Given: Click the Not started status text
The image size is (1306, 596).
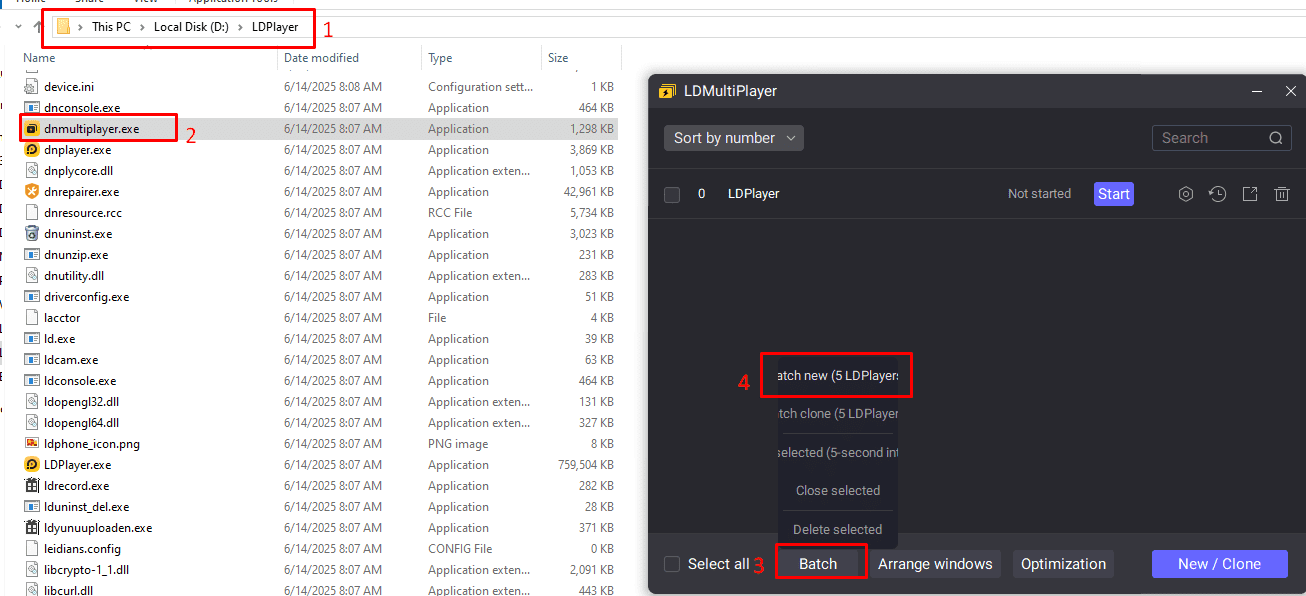Looking at the screenshot, I should pyautogui.click(x=1039, y=194).
